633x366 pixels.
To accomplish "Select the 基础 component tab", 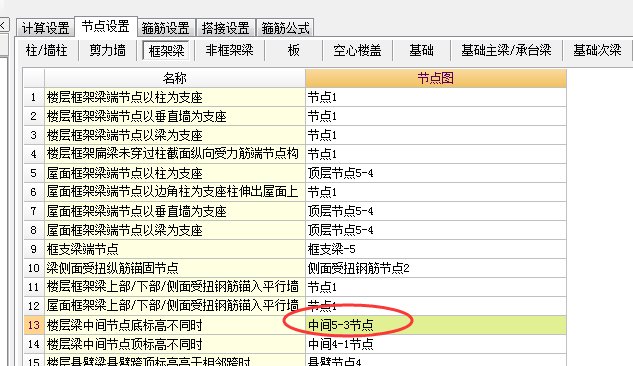I will (421, 50).
